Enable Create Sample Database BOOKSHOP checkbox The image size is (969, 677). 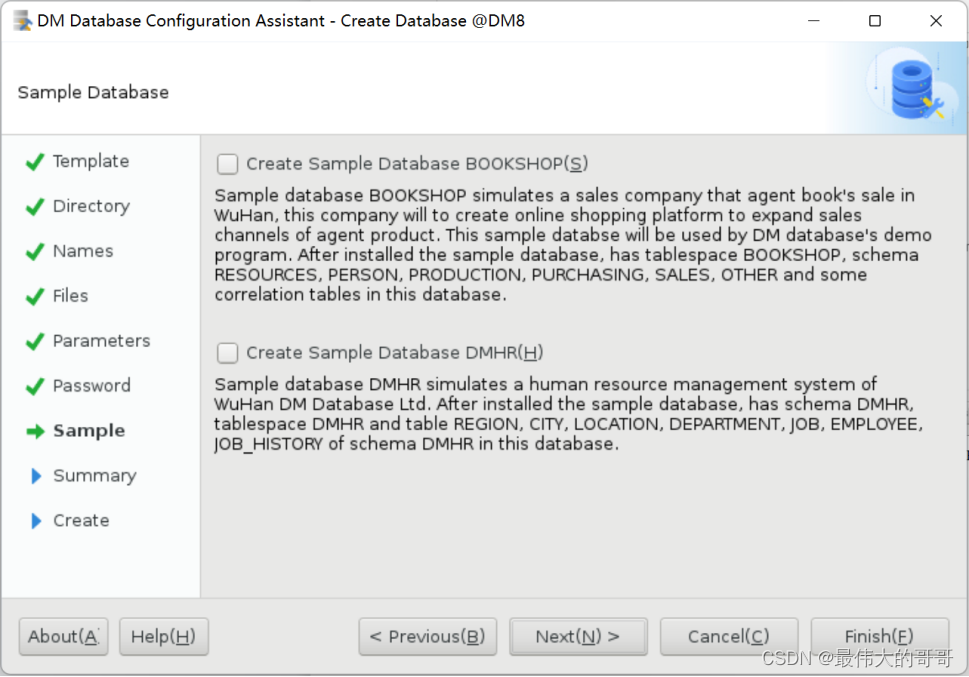pyautogui.click(x=227, y=163)
